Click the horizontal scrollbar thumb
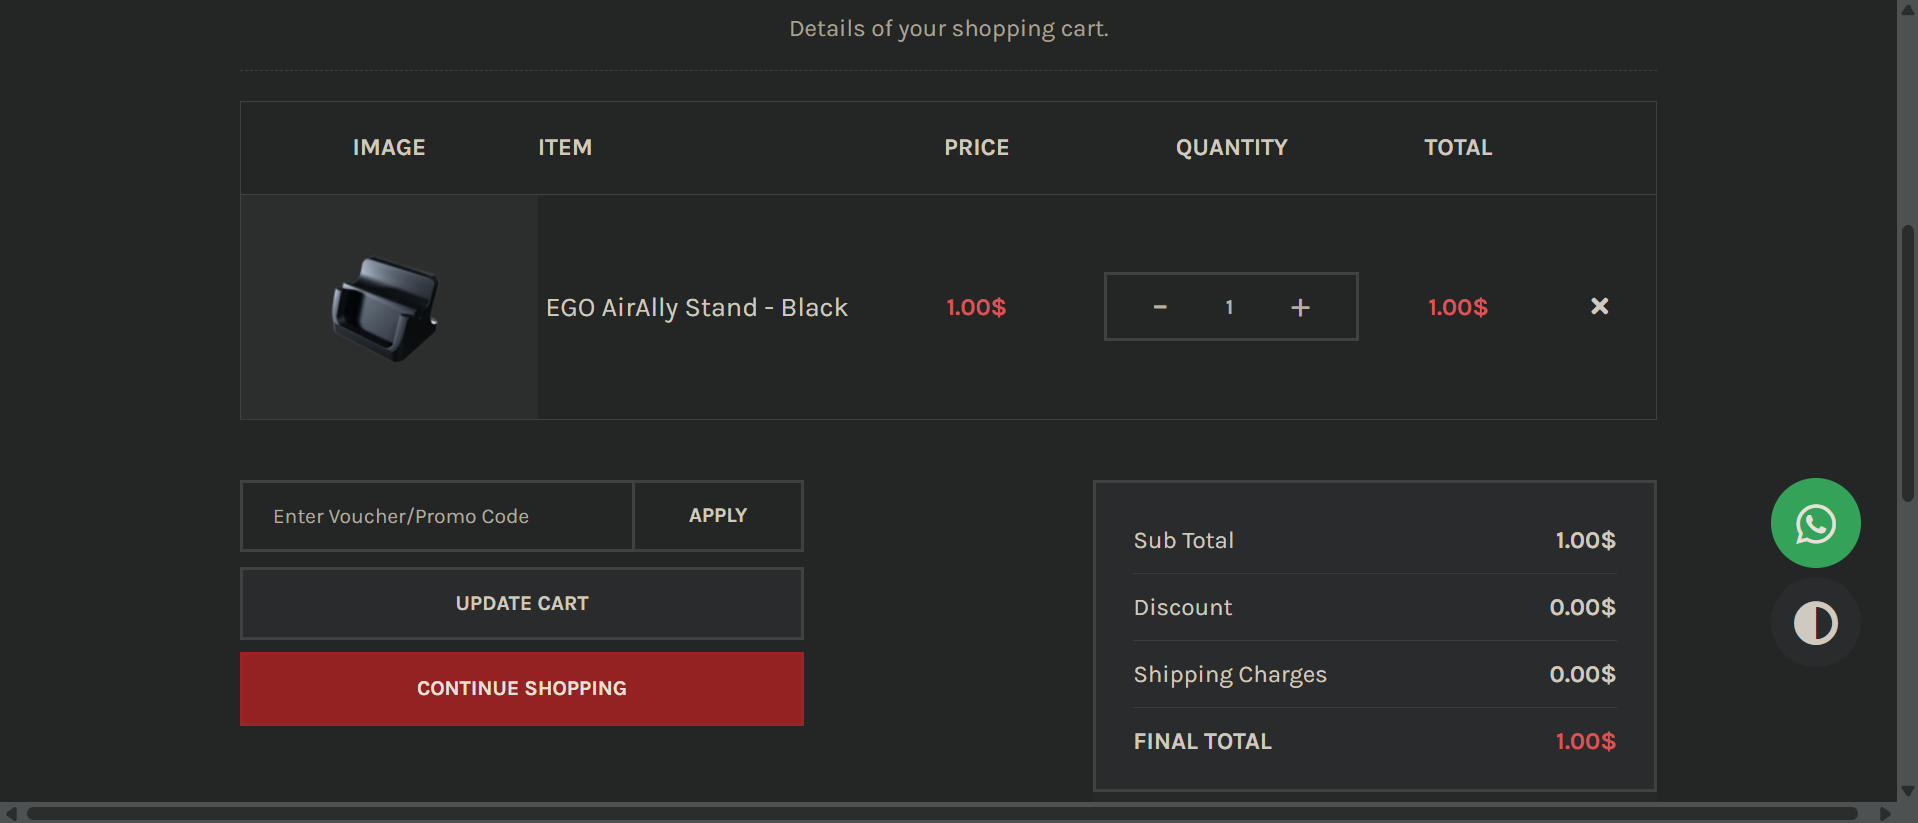The width and height of the screenshot is (1918, 823). coord(942,814)
